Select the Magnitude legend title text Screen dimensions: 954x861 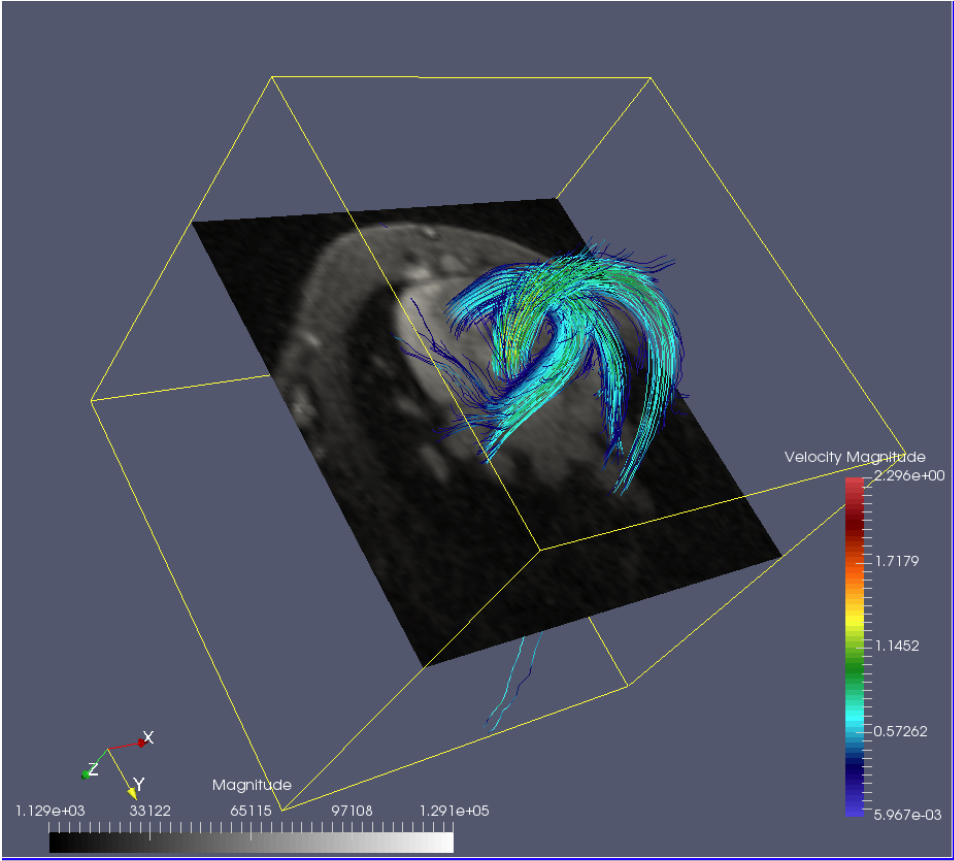(252, 785)
